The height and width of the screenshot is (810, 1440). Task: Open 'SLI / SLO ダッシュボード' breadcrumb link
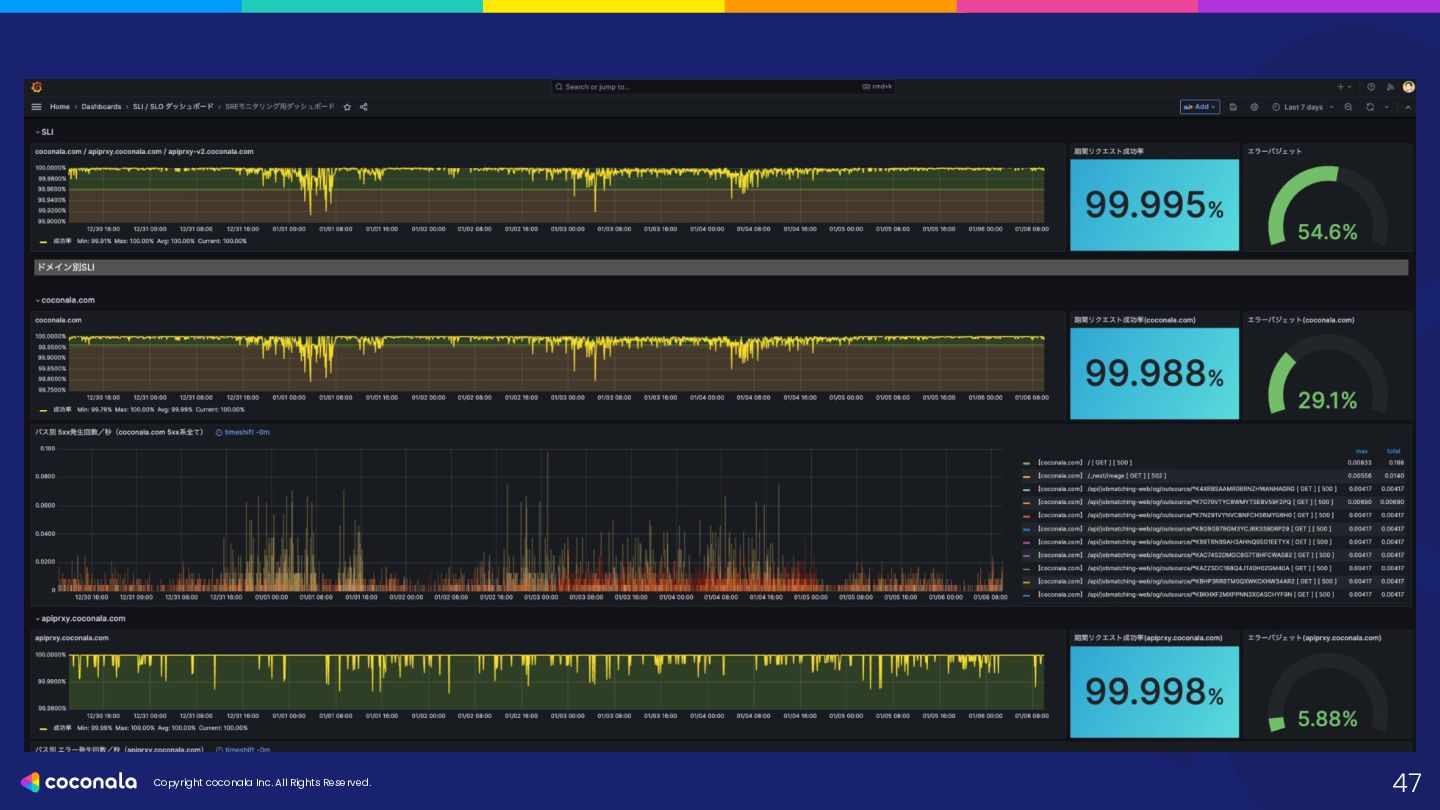[172, 107]
